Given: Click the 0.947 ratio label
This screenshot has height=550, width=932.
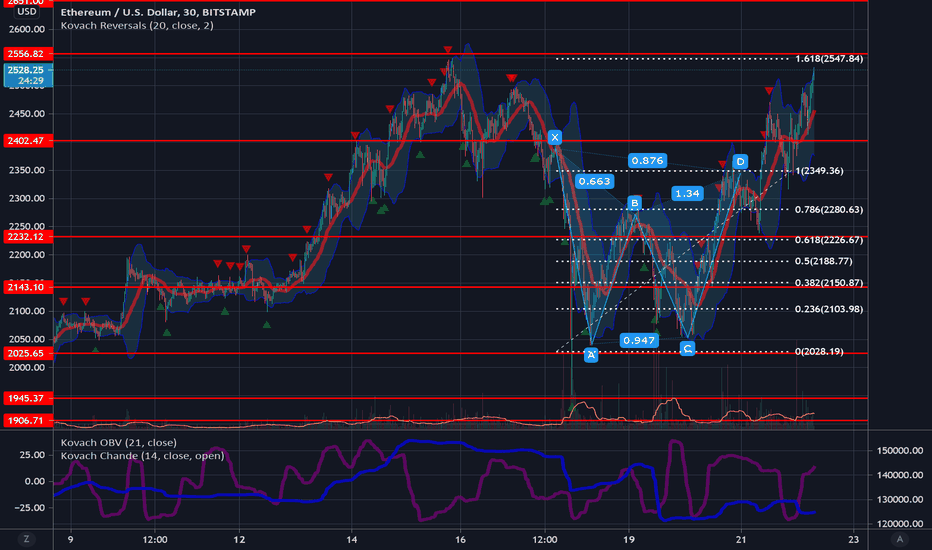Looking at the screenshot, I should click(x=639, y=340).
